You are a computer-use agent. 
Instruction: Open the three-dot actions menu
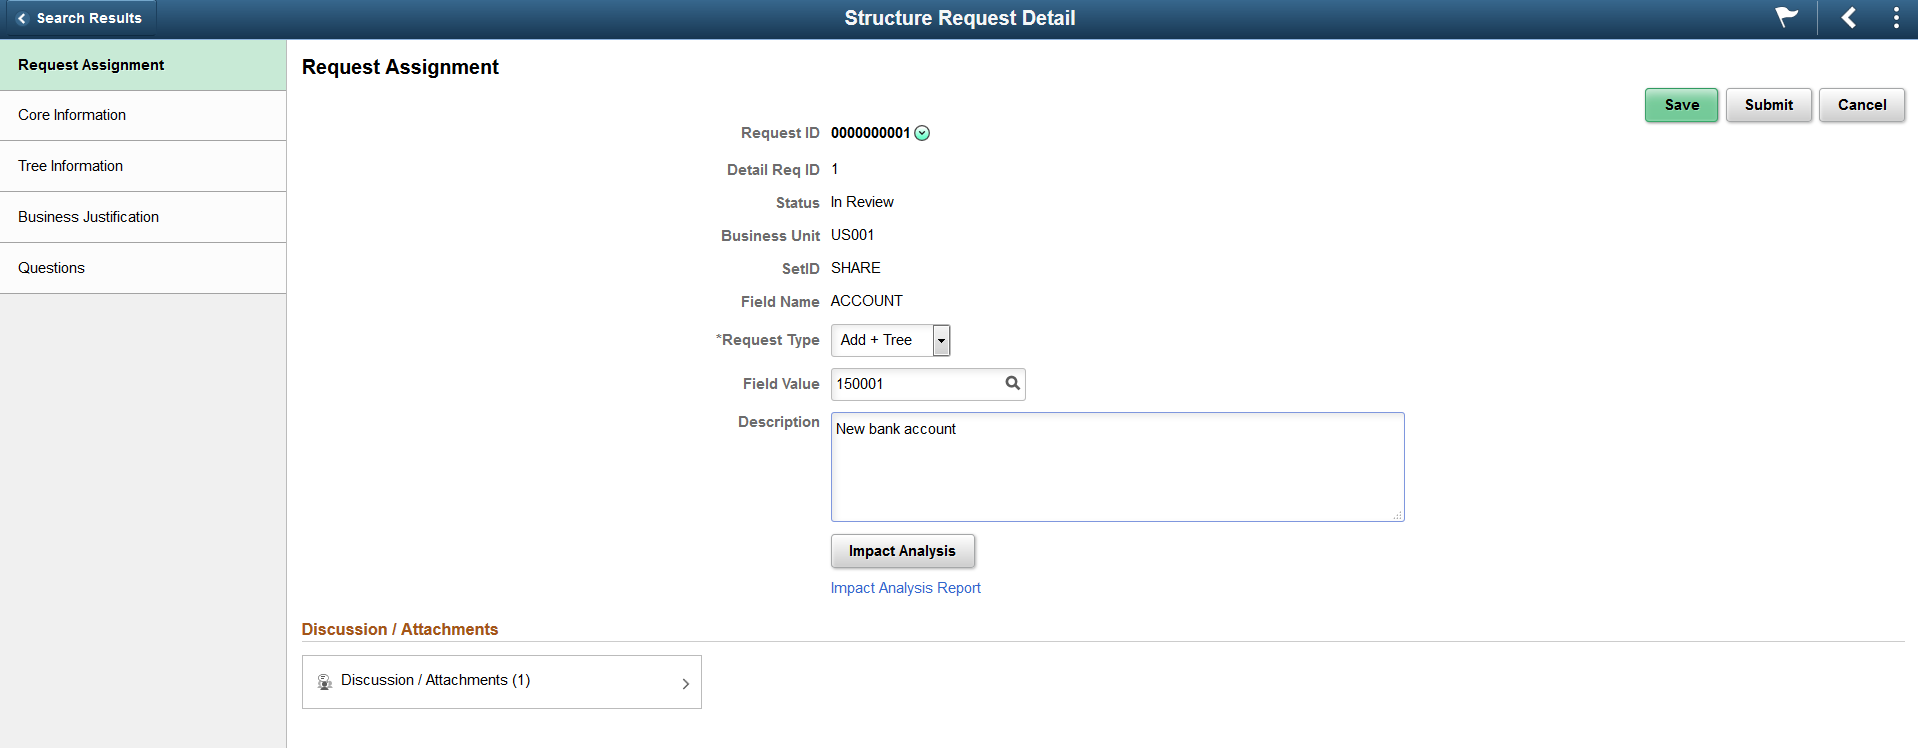point(1896,18)
